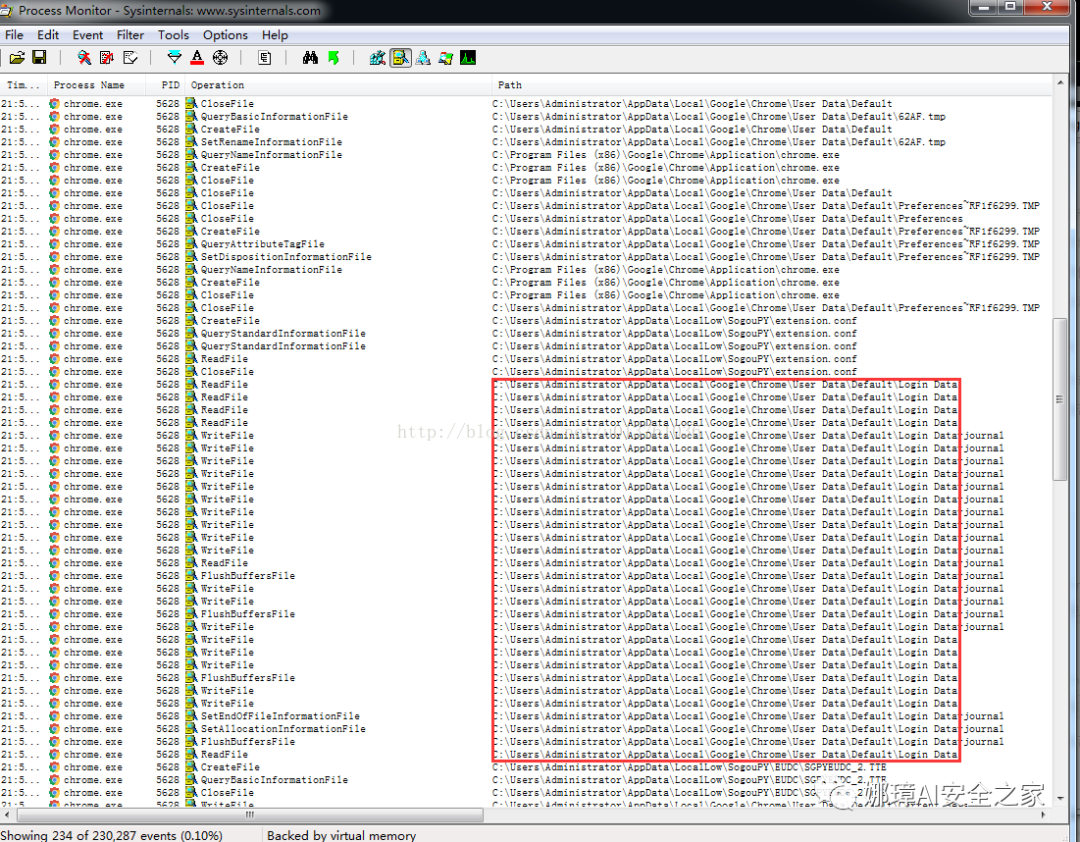This screenshot has height=842, width=1080.
Task: Open Find with the binoculars icon
Action: click(x=310, y=58)
